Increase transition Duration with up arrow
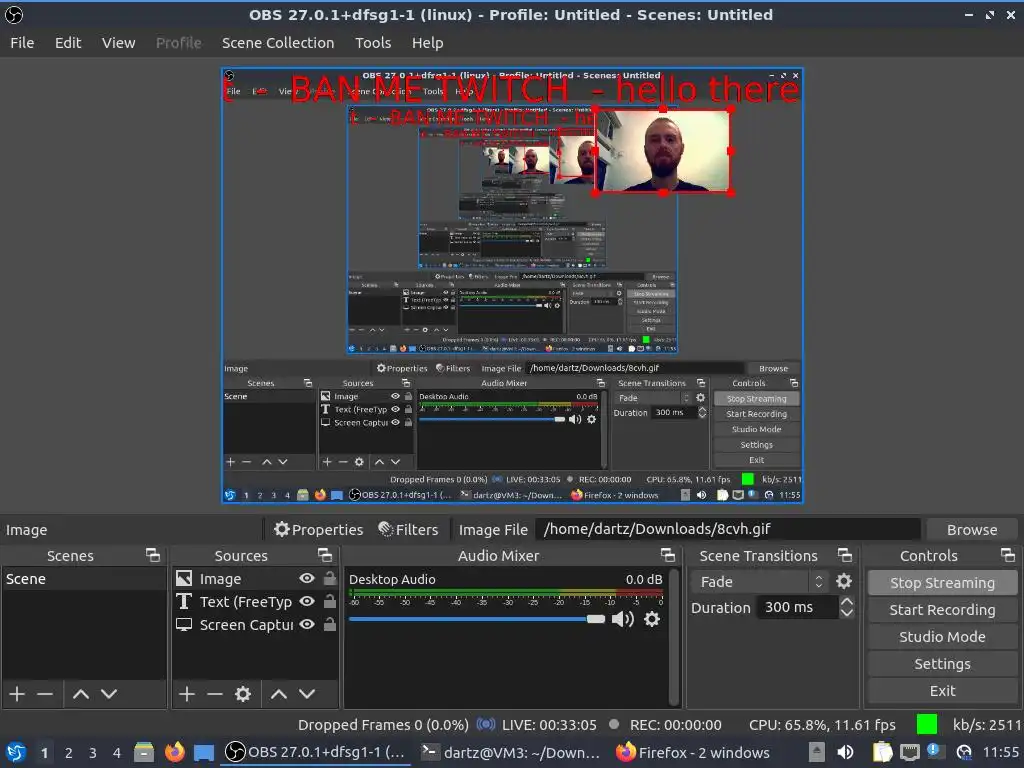Viewport: 1024px width, 768px height. click(x=846, y=603)
